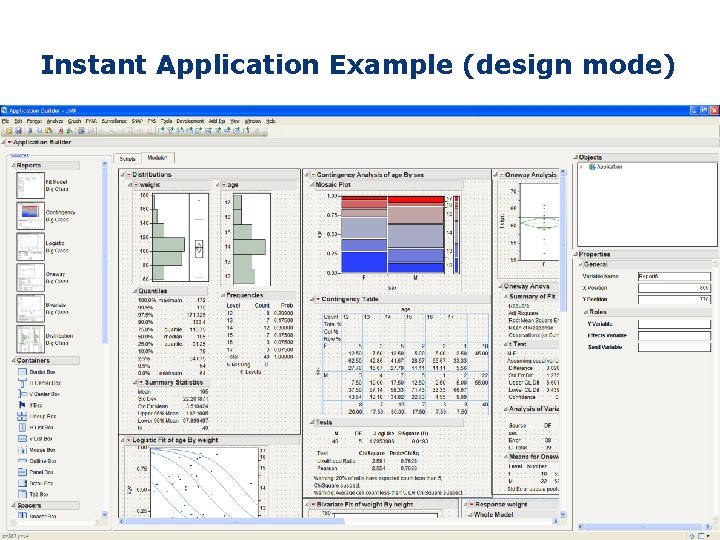
Task: Open the File menu
Action: click(x=6, y=121)
